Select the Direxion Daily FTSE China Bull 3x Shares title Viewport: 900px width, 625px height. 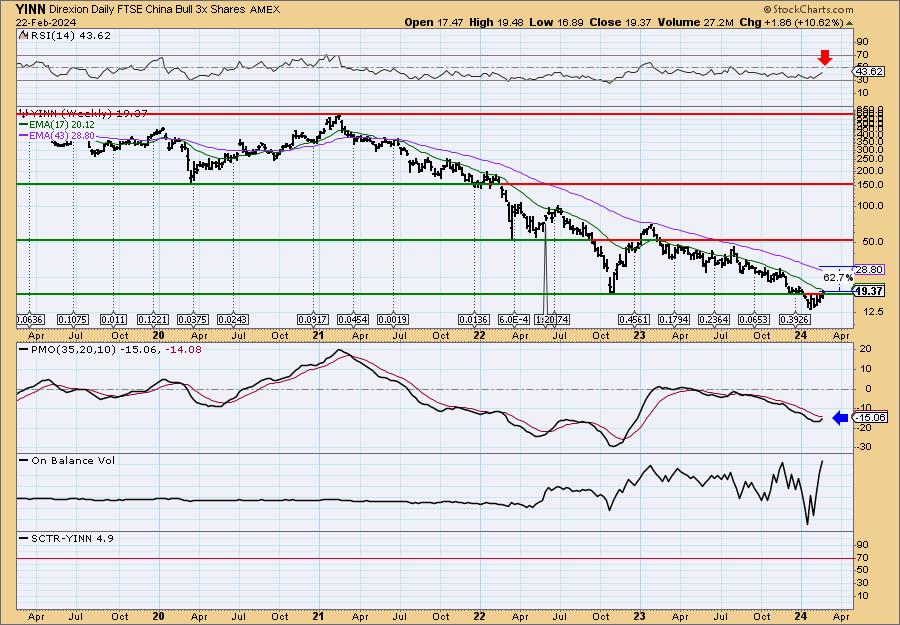click(148, 10)
